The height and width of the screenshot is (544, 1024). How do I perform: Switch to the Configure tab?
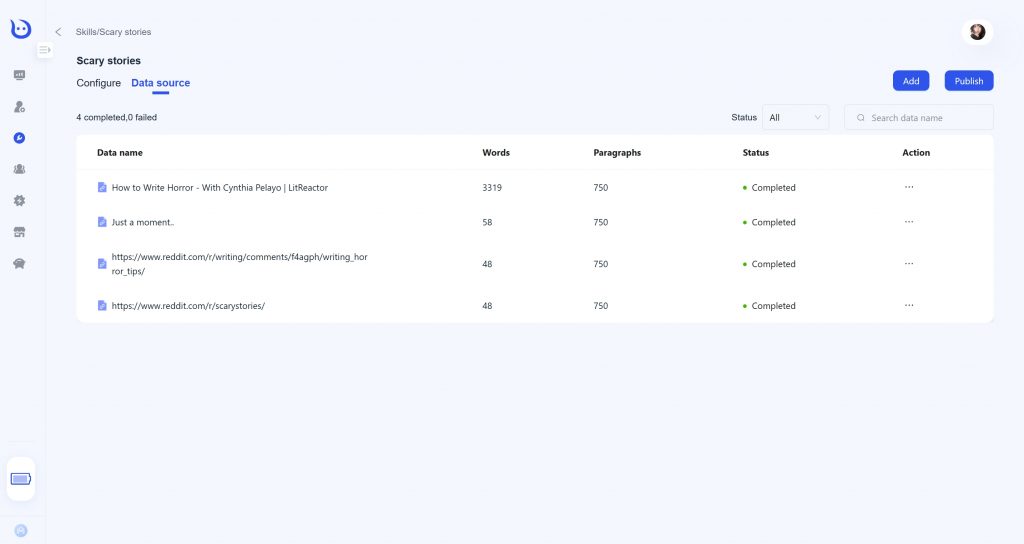[99, 83]
